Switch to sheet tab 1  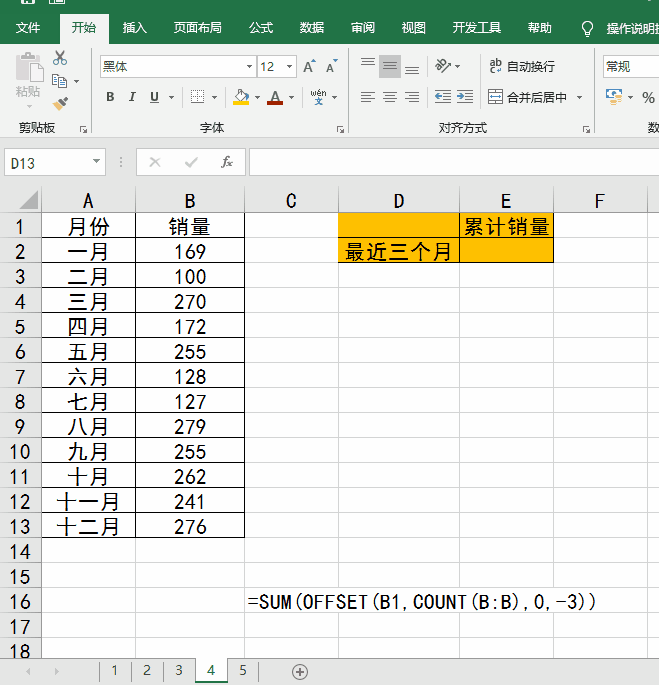[x=115, y=670]
